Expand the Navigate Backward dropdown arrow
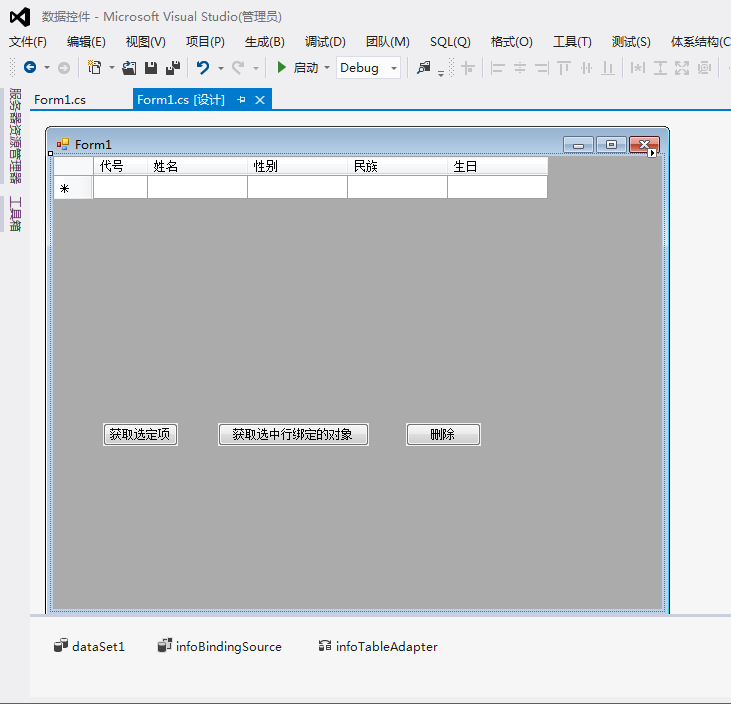731x704 pixels. tap(47, 68)
